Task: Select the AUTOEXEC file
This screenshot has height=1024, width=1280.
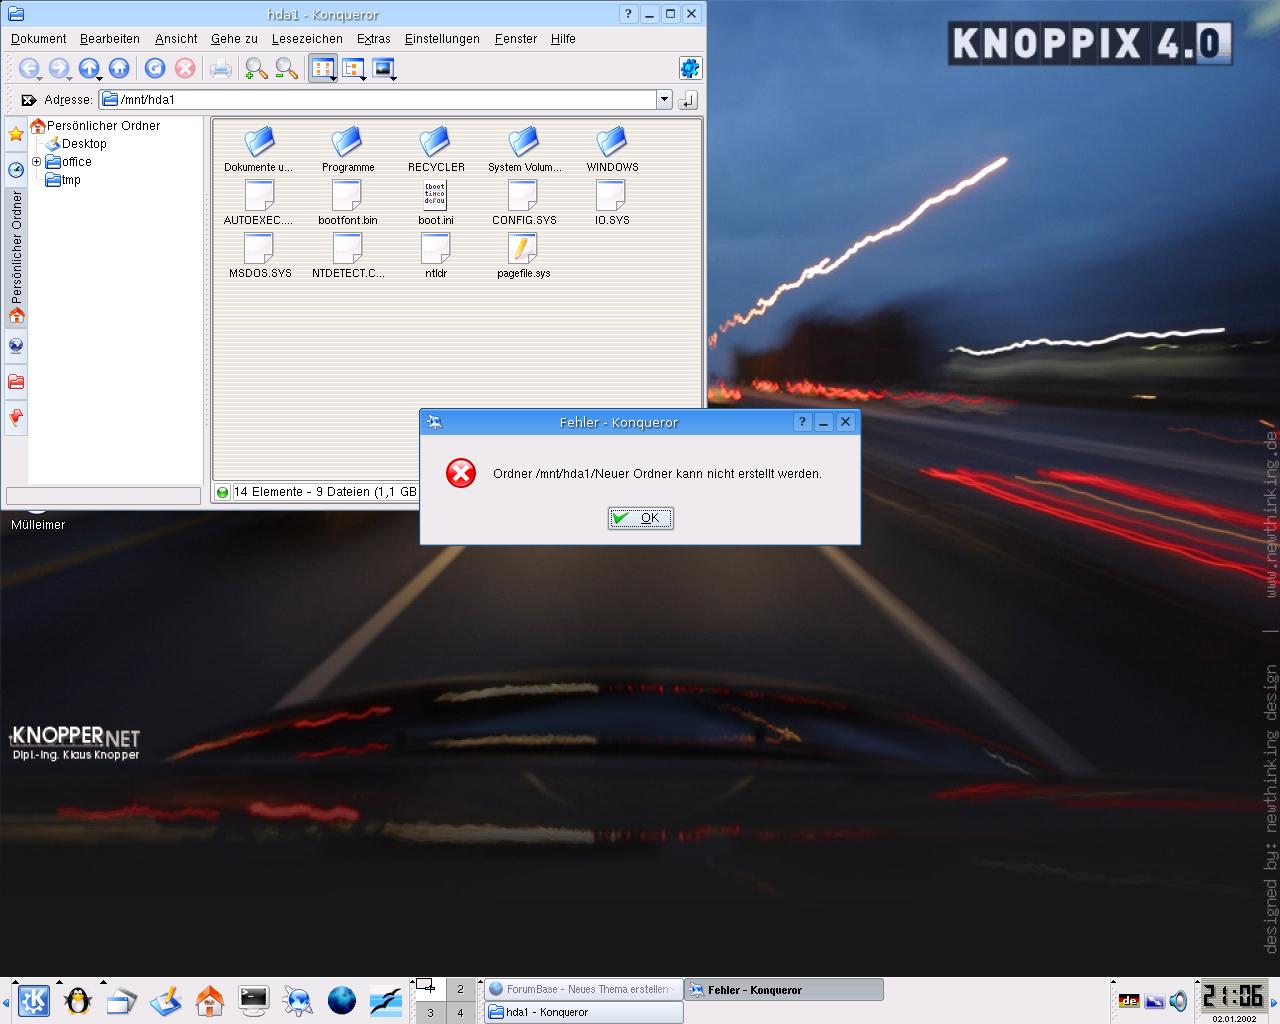Action: tap(258, 203)
